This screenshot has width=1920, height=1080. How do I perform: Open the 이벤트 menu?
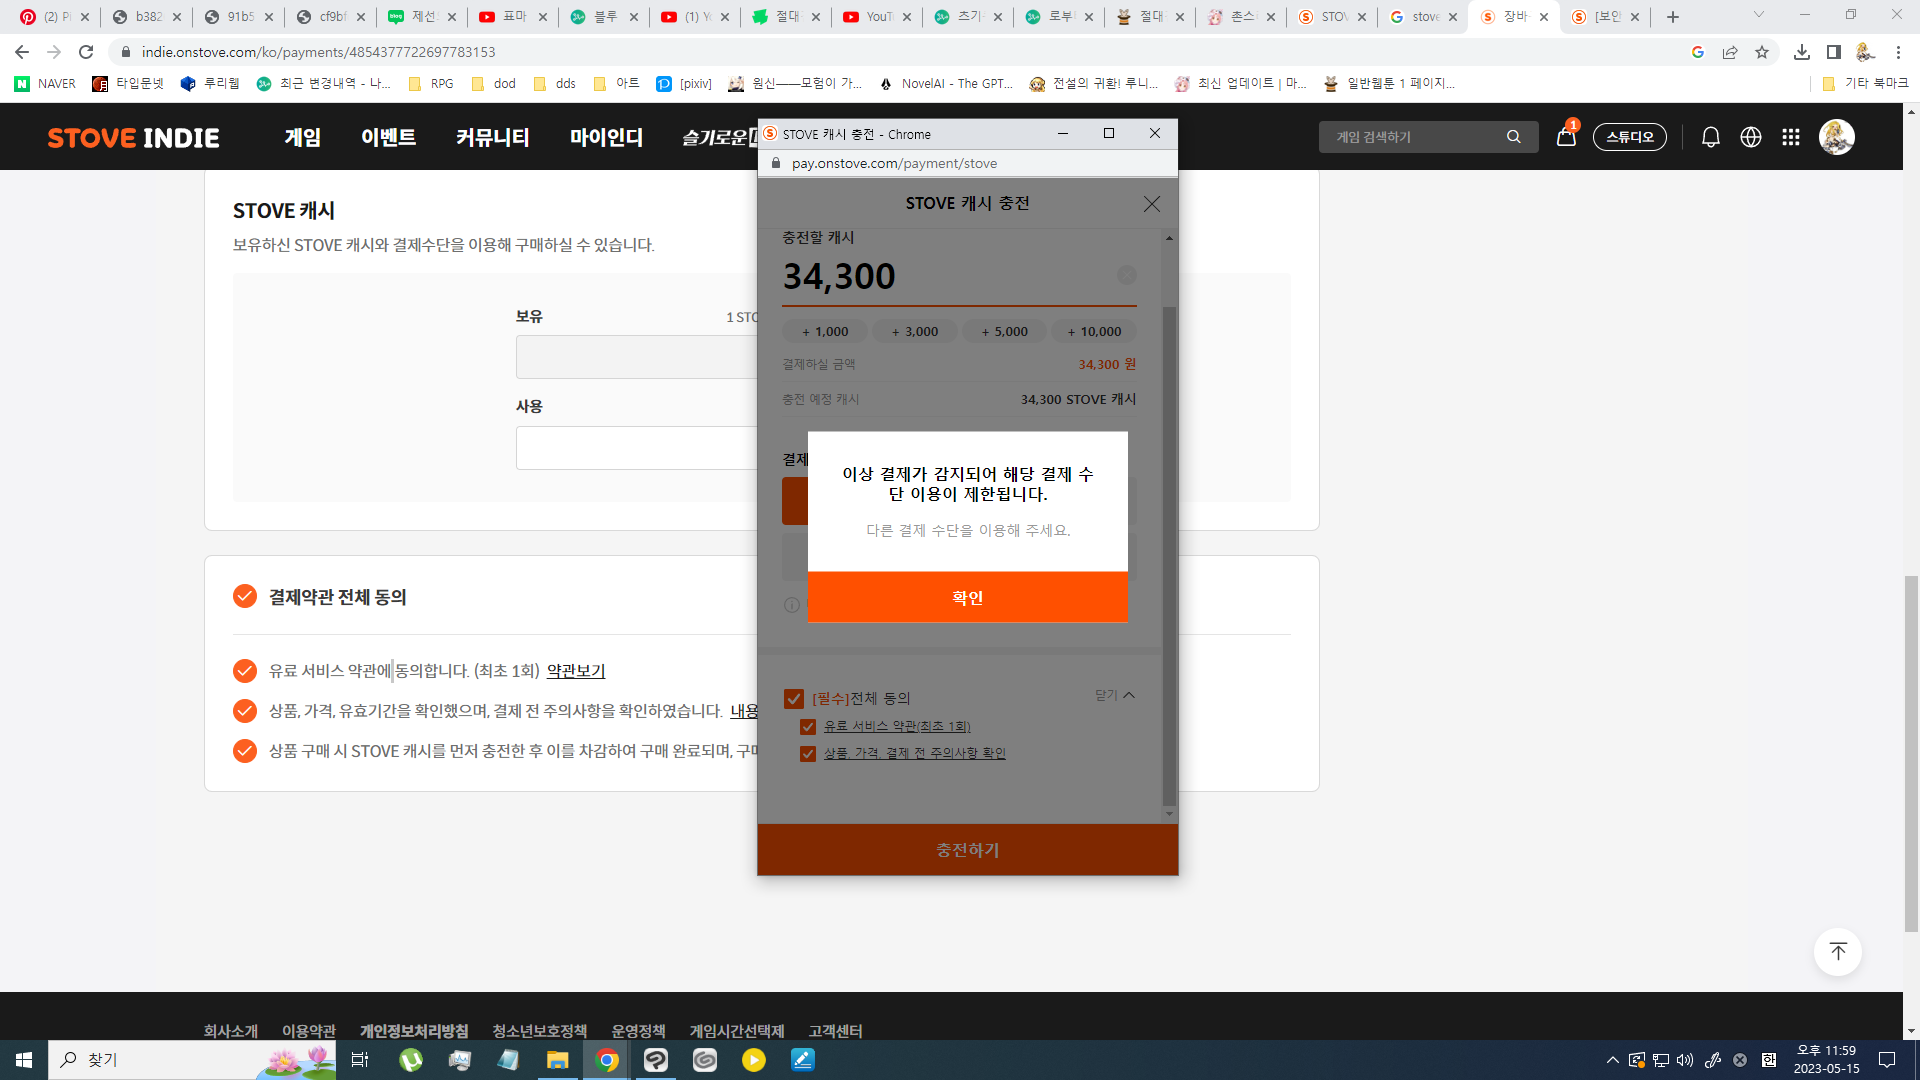click(x=388, y=137)
